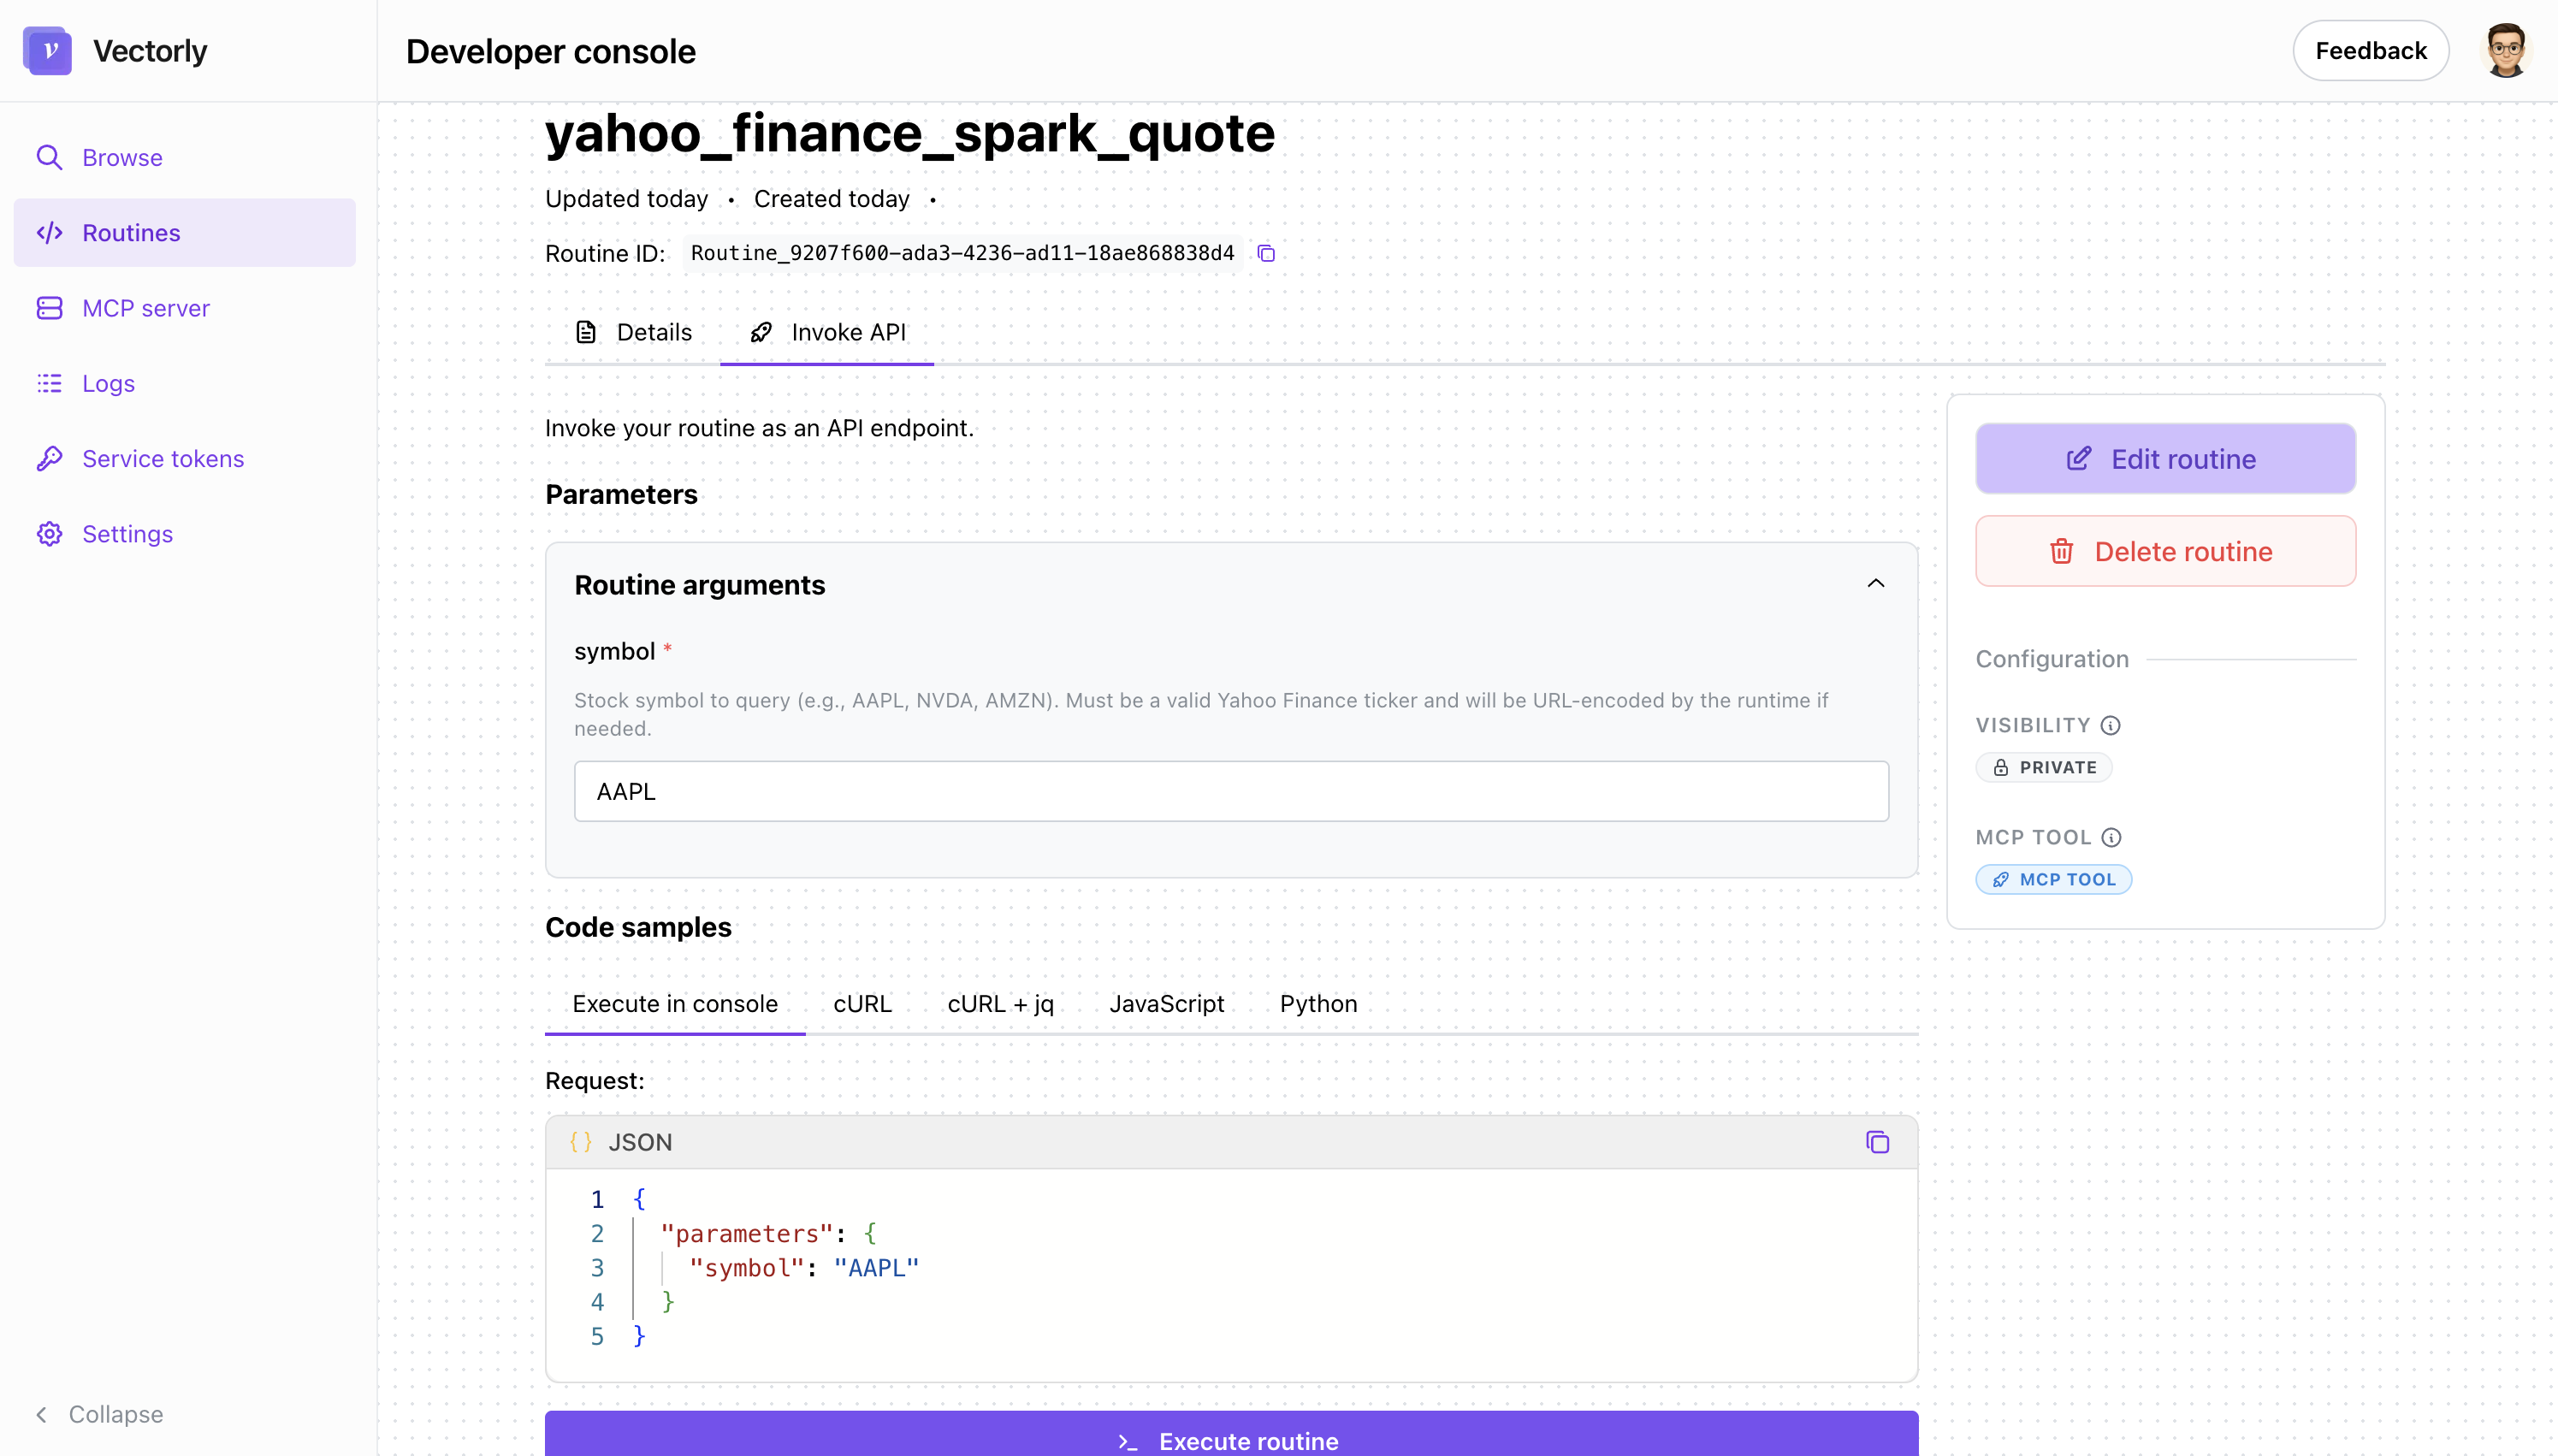Collapse the Routine arguments section
This screenshot has width=2558, height=1456.
pyautogui.click(x=1875, y=584)
